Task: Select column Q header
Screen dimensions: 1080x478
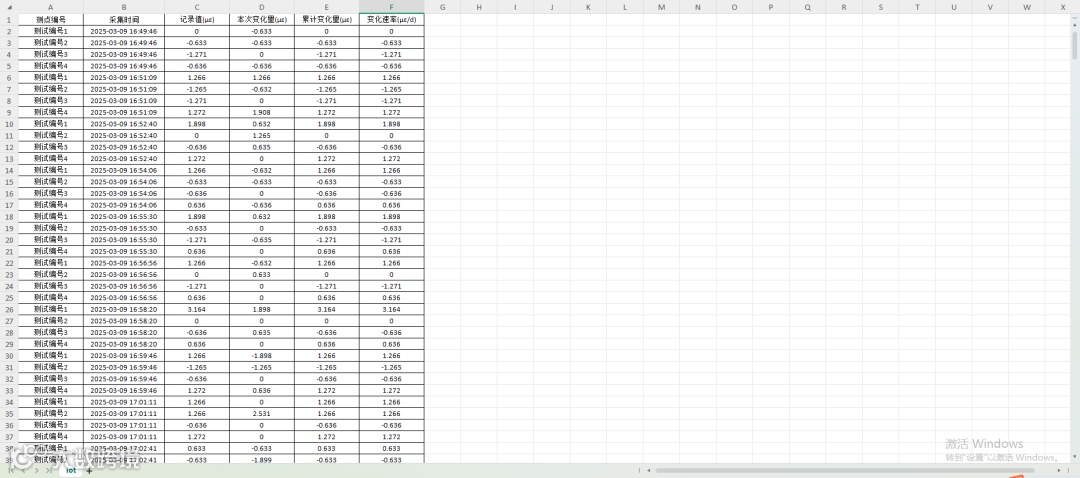Action: 807,8
